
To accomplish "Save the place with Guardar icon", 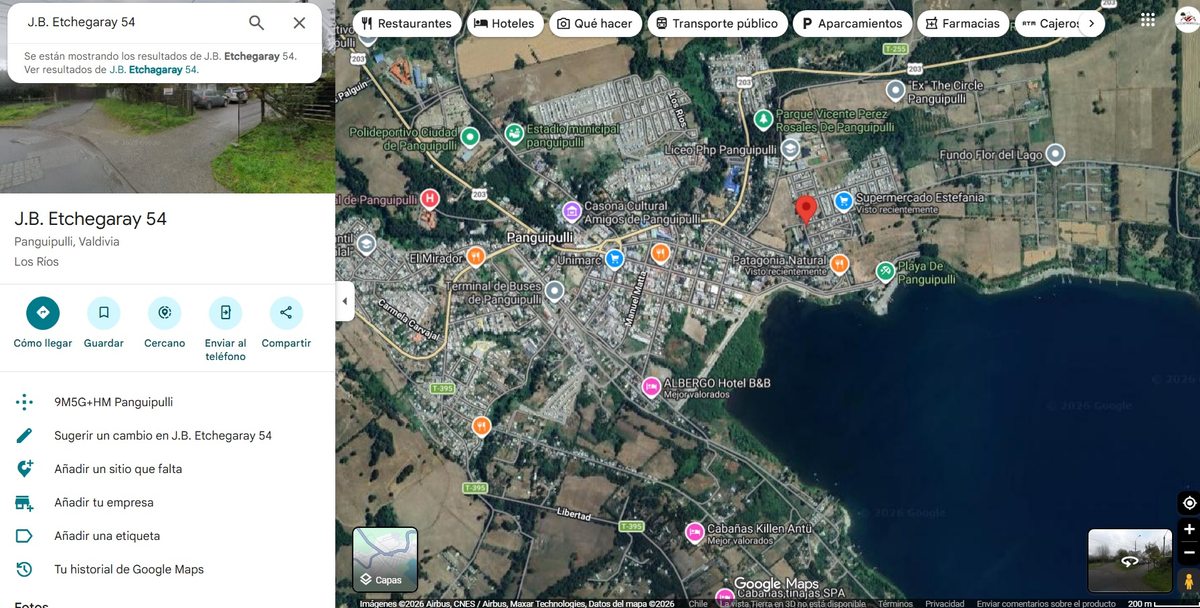I will tap(104, 313).
